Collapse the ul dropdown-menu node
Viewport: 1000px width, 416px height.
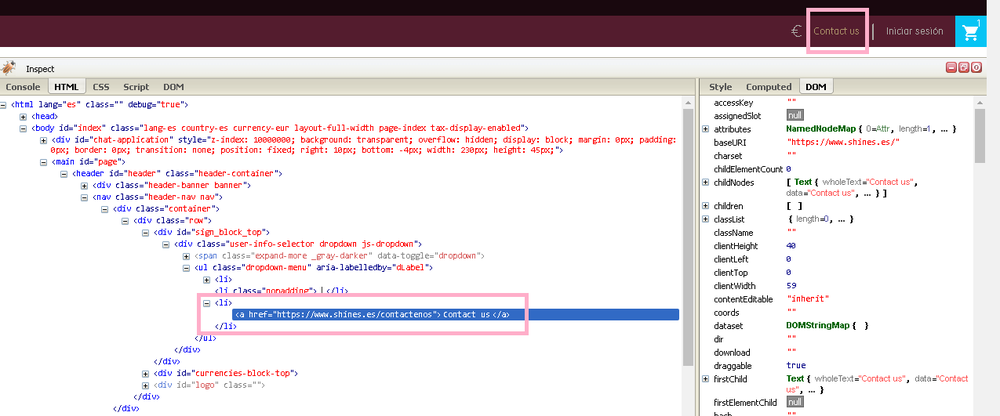click(186, 268)
